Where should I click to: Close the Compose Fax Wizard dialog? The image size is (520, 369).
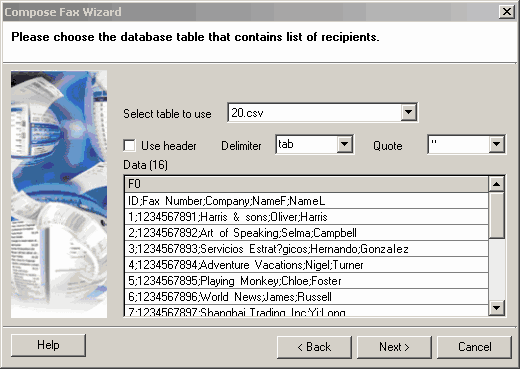[x=506, y=12]
